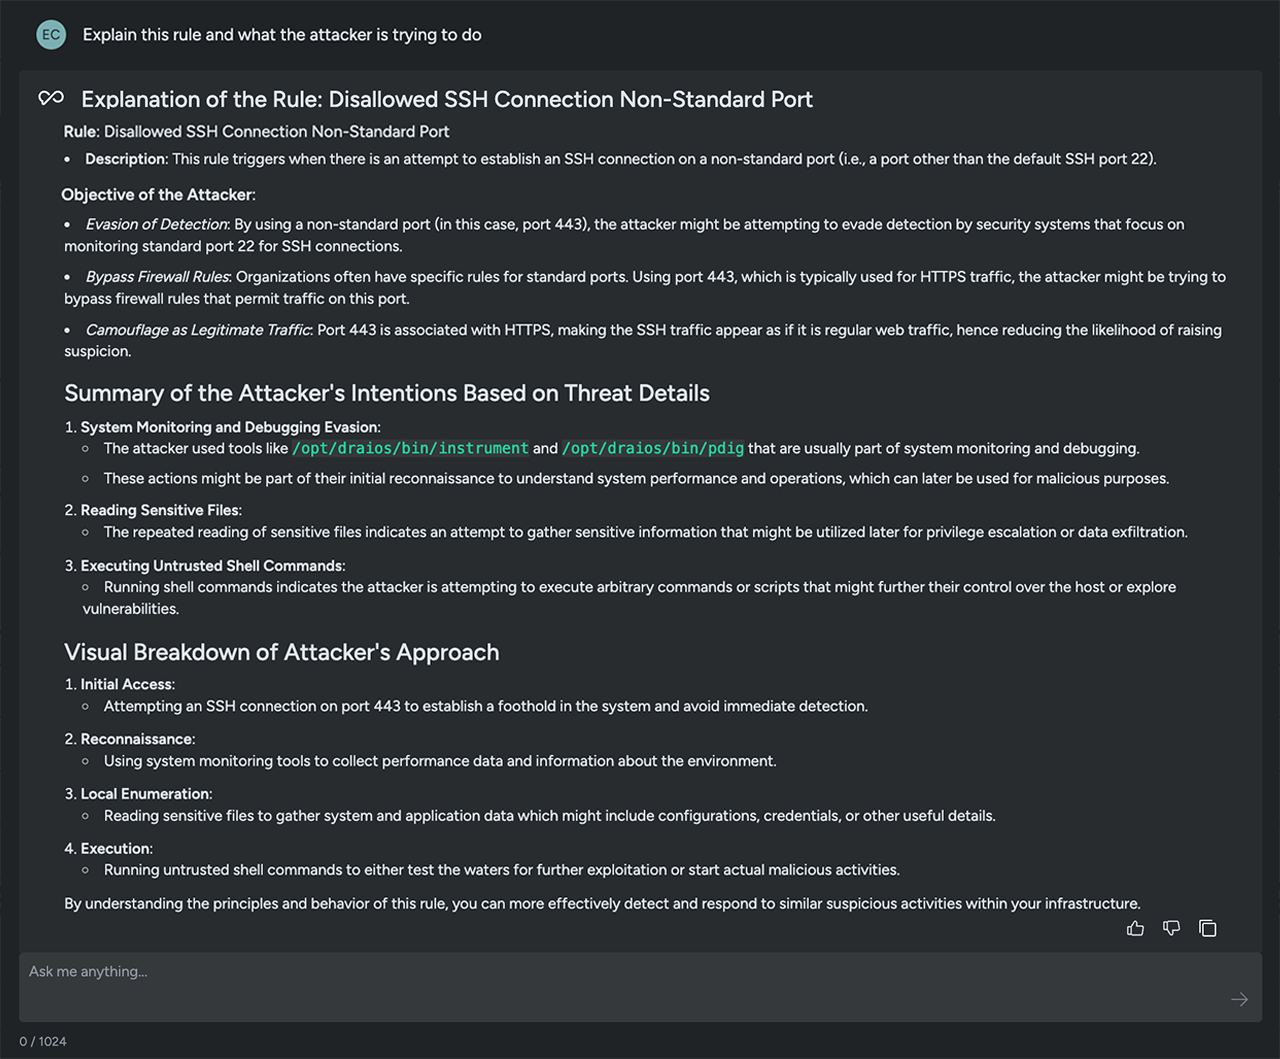Select the Summary of the Attacker's Intentions heading

point(387,393)
